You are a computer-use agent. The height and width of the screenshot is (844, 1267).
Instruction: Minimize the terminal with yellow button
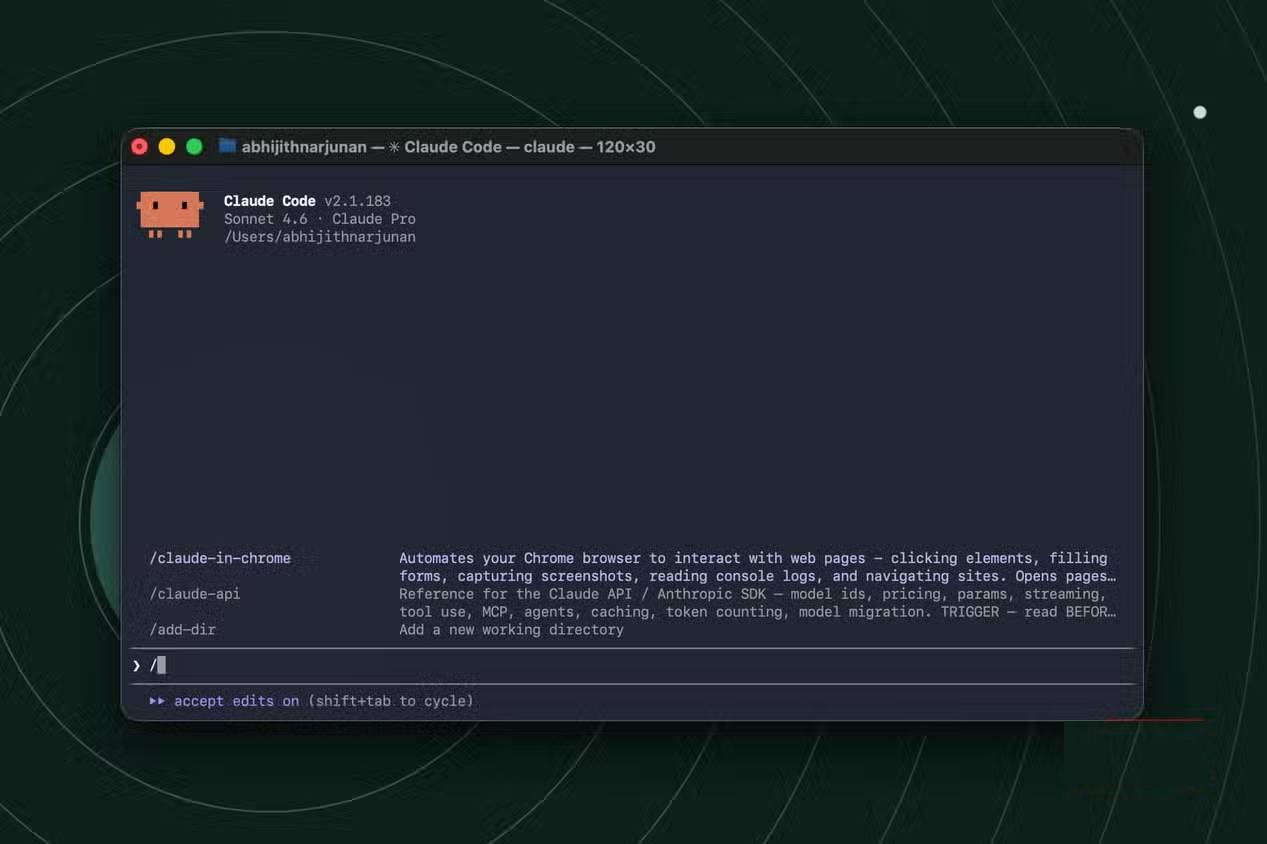[x=167, y=147]
